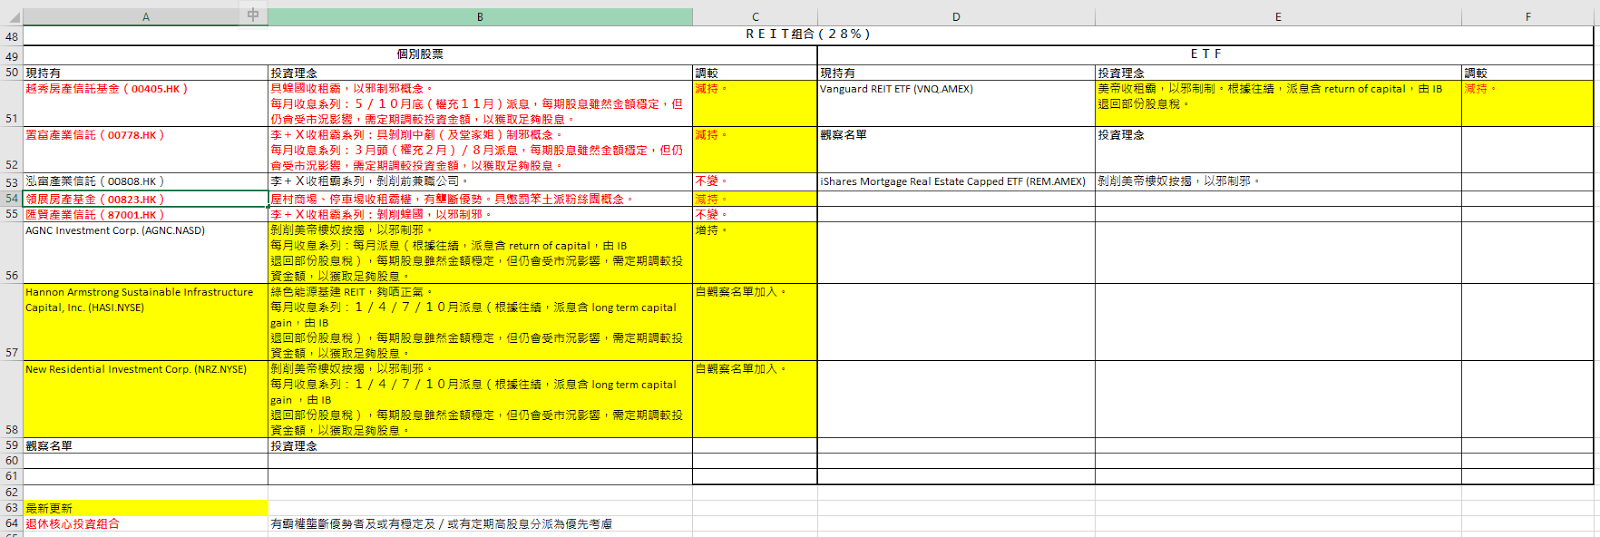Click the '增持。' cell for AGNC

click(755, 253)
